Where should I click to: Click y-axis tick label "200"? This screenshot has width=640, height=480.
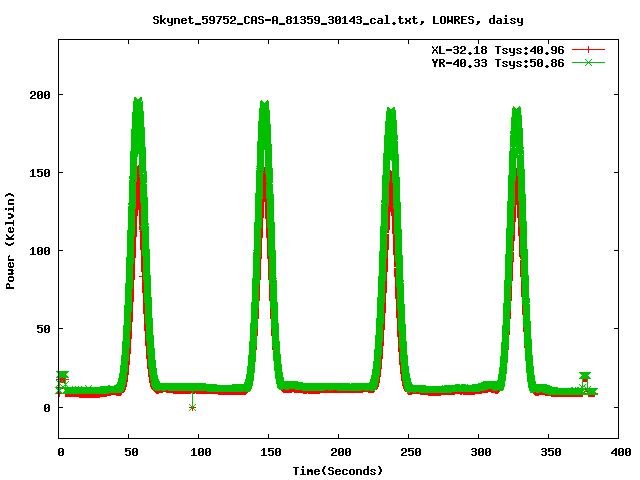tap(40, 95)
